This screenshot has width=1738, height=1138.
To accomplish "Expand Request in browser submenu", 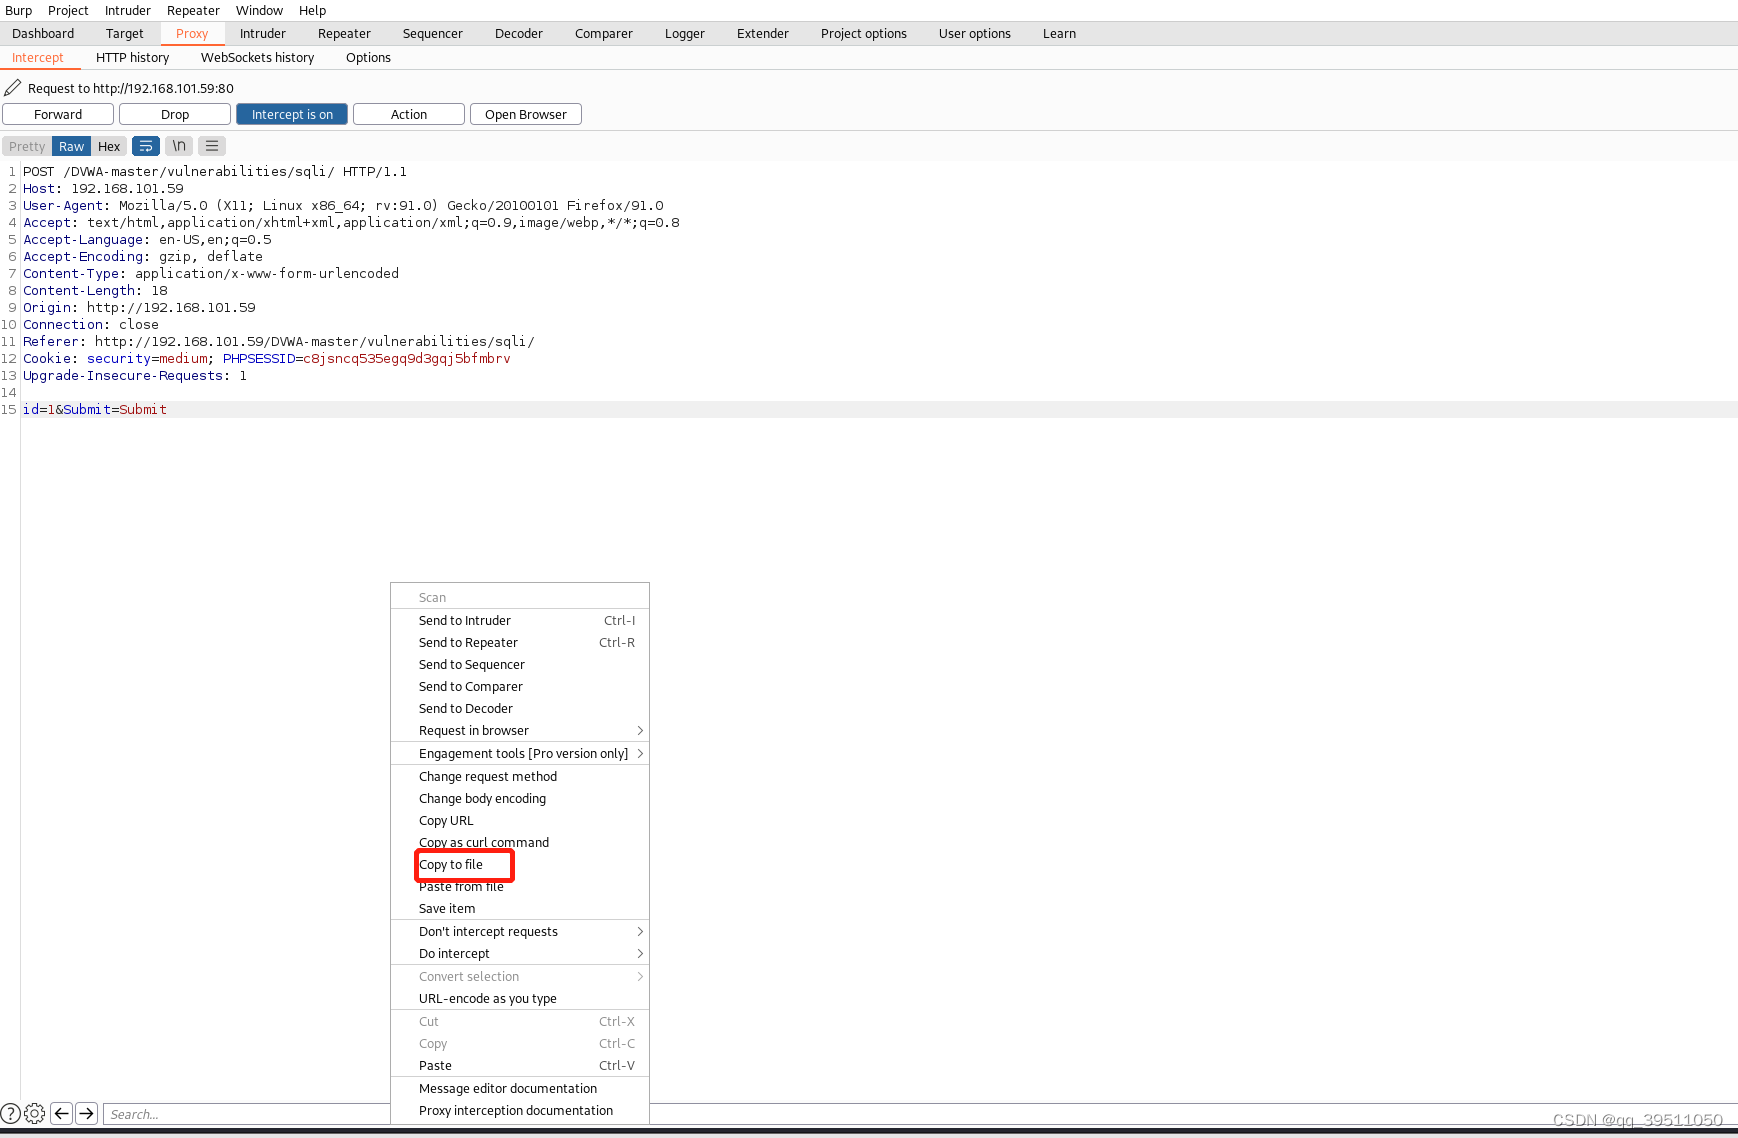I will [520, 731].
